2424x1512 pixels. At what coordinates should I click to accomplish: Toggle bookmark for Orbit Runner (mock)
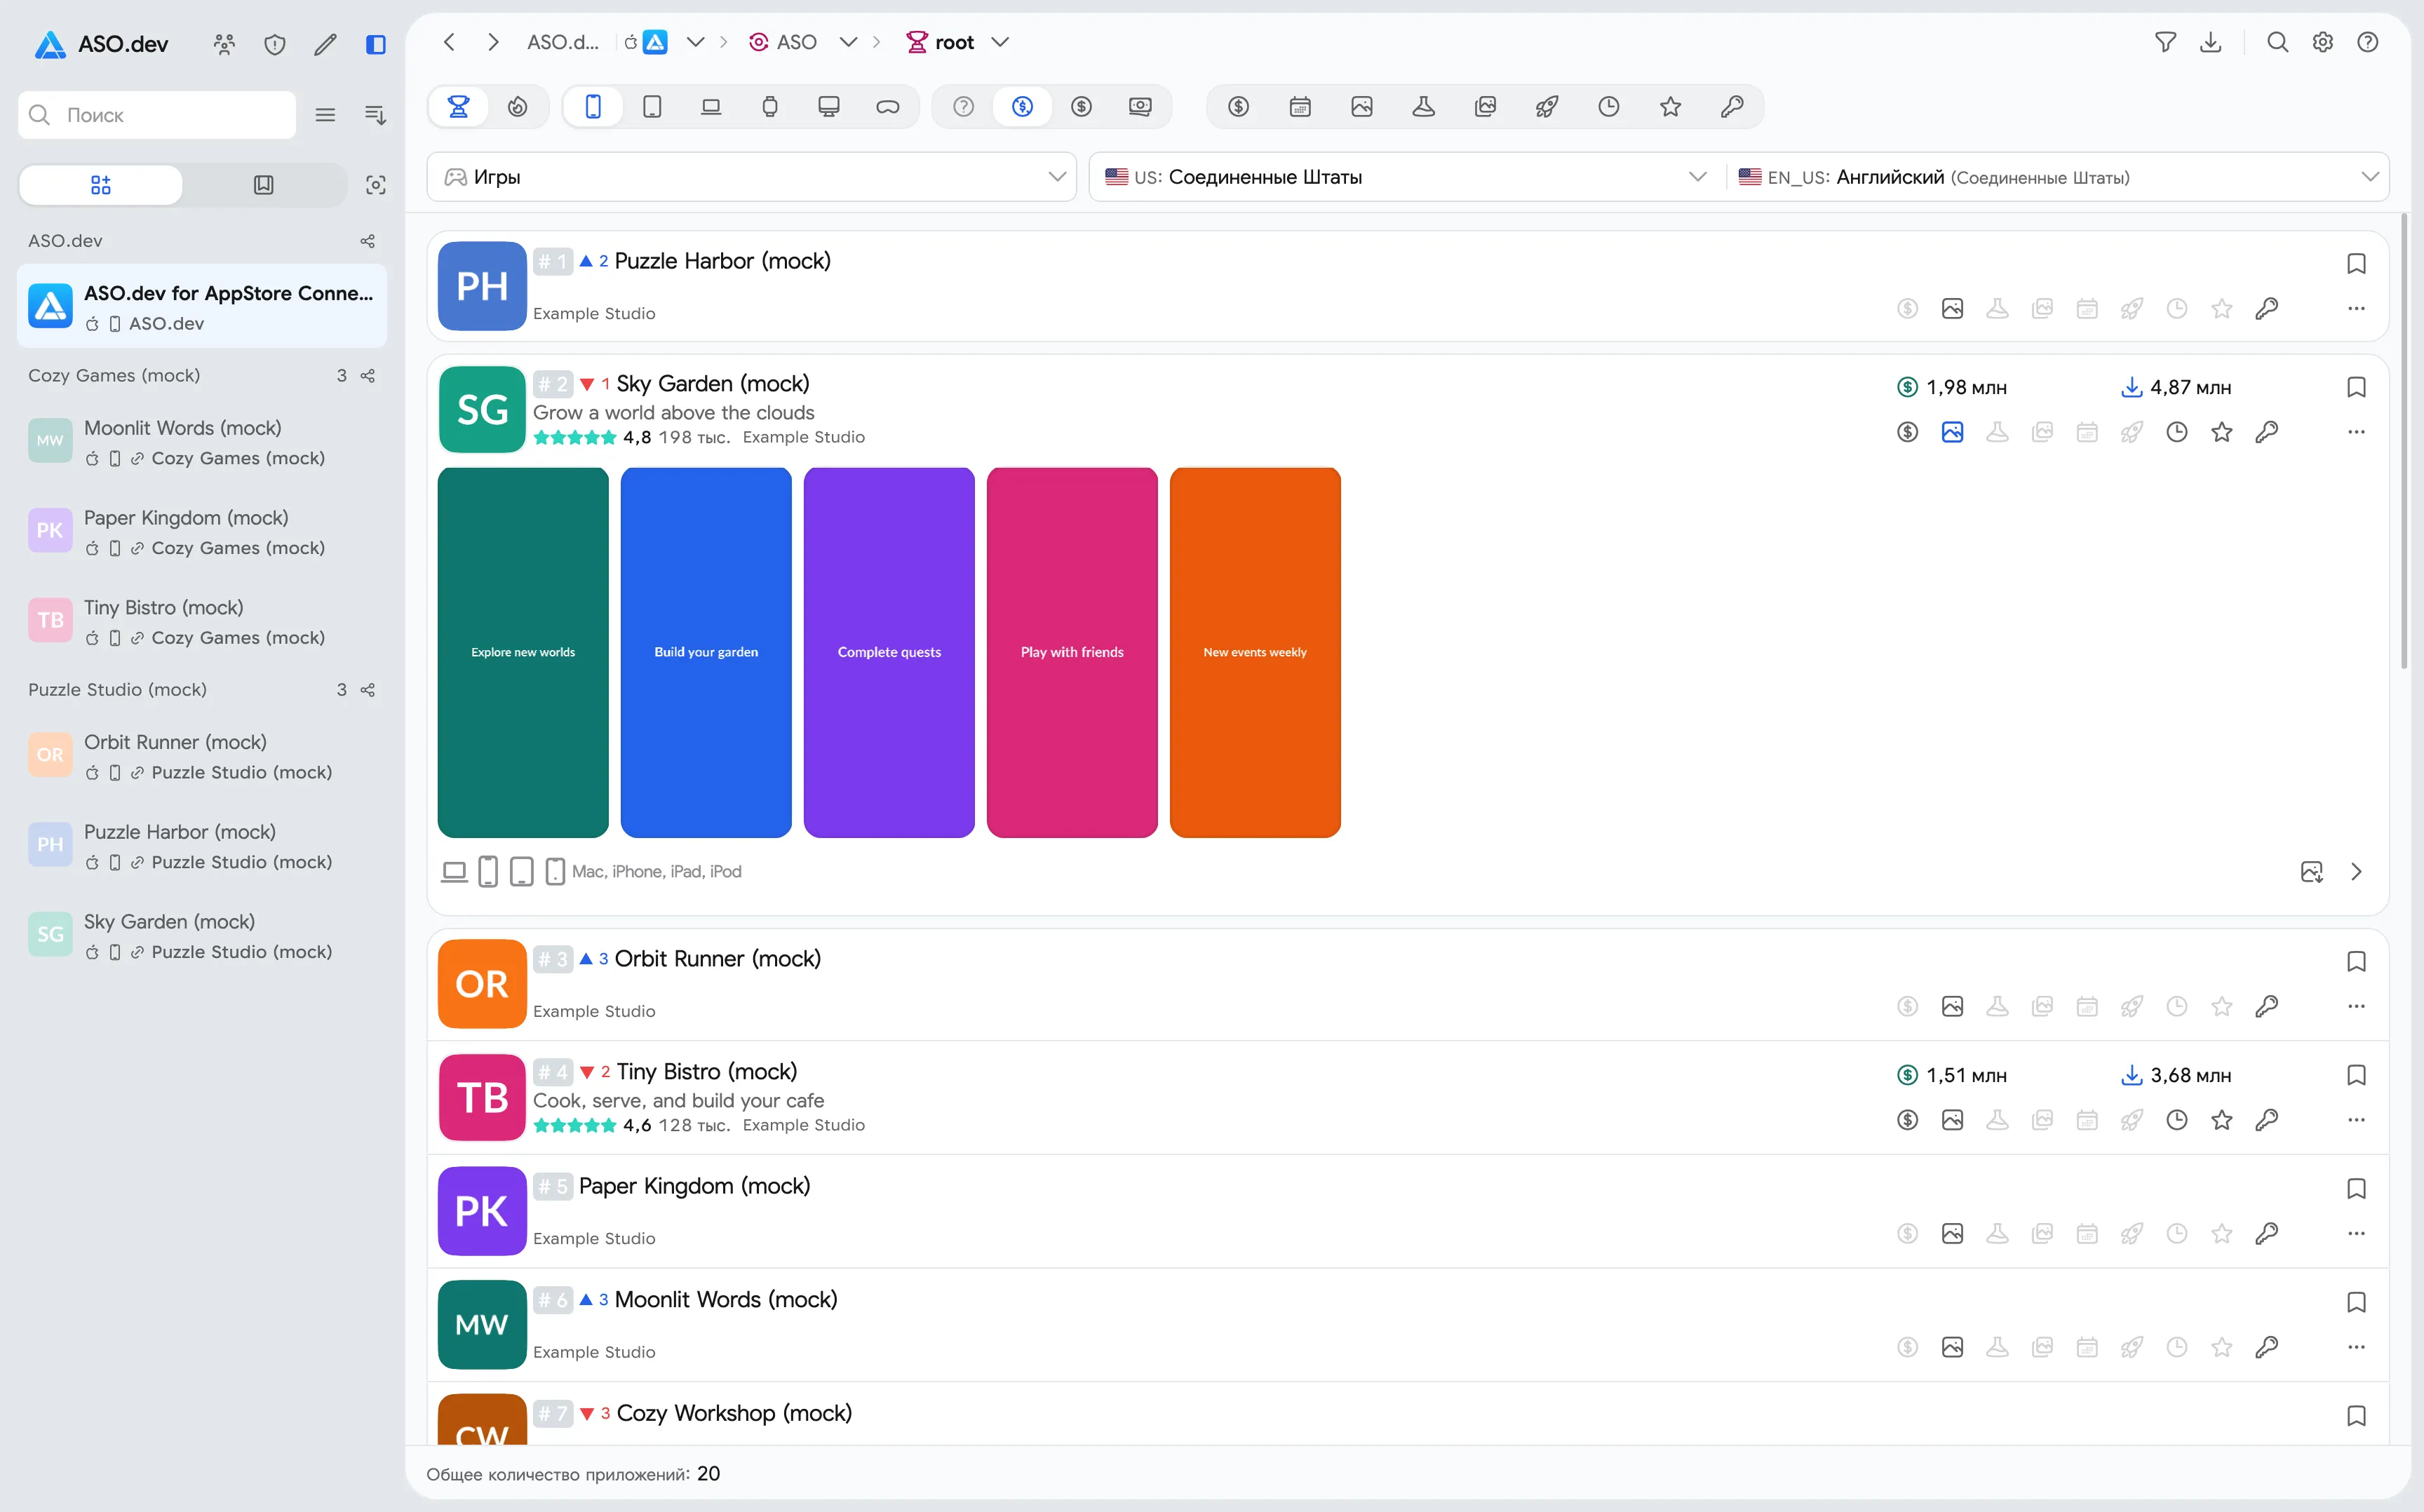tap(2356, 961)
